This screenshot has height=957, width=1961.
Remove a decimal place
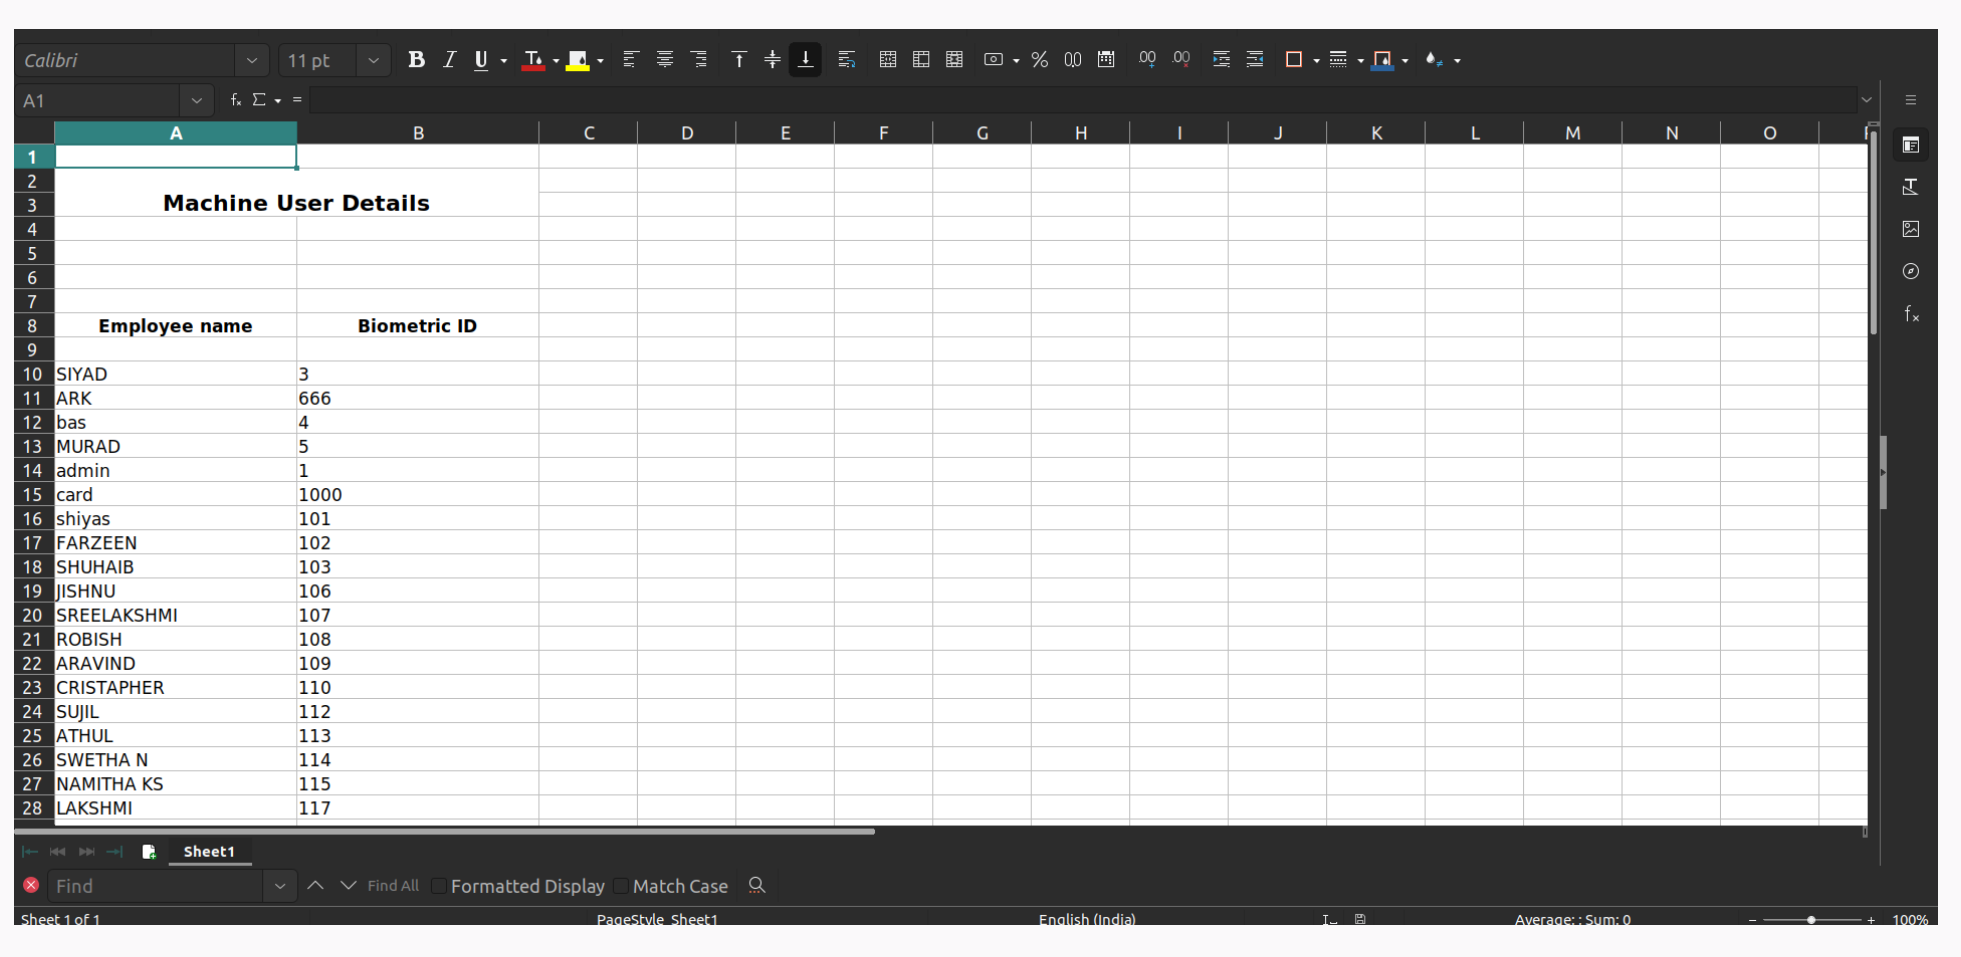[x=1181, y=60]
